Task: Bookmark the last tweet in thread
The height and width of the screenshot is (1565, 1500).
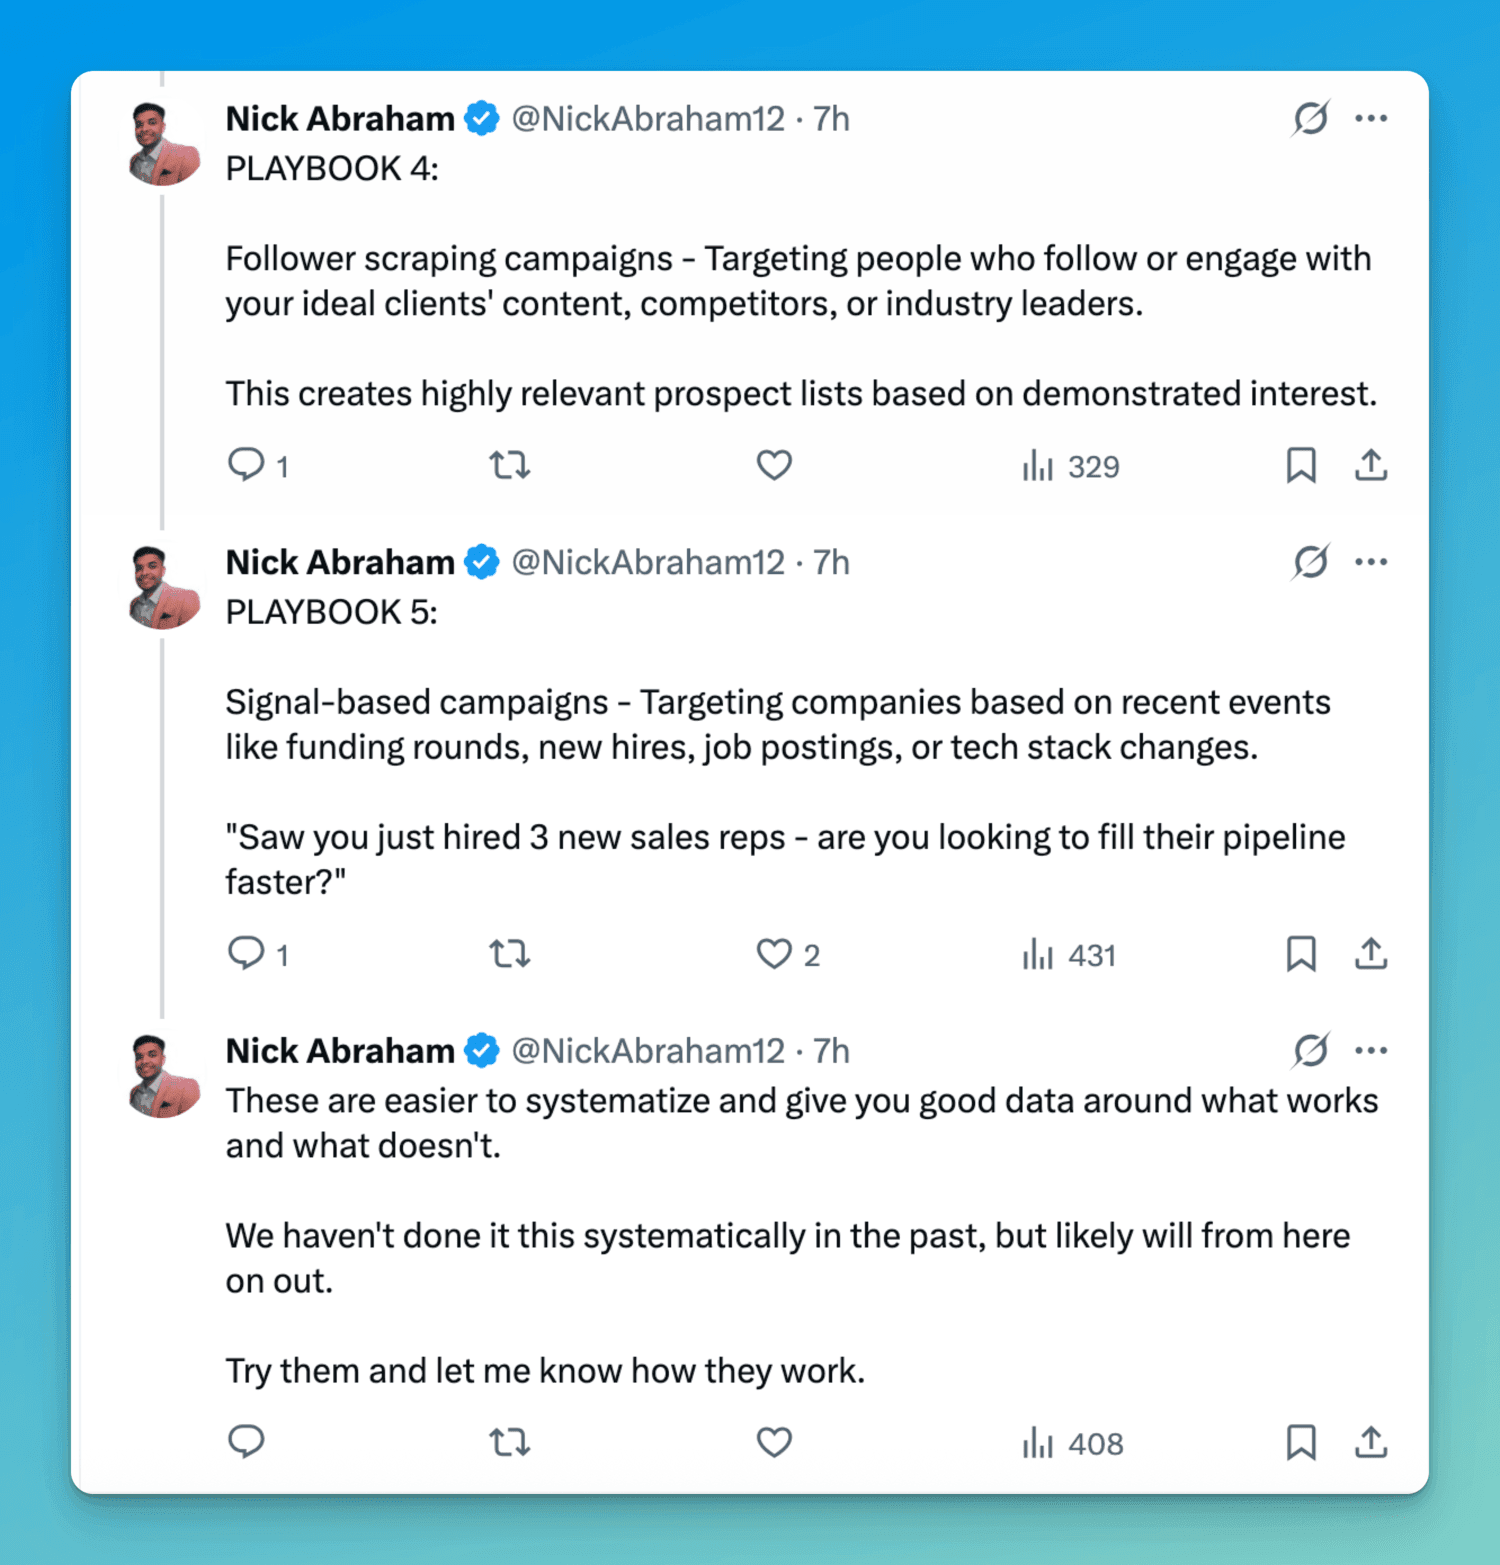Action: pyautogui.click(x=1300, y=1442)
